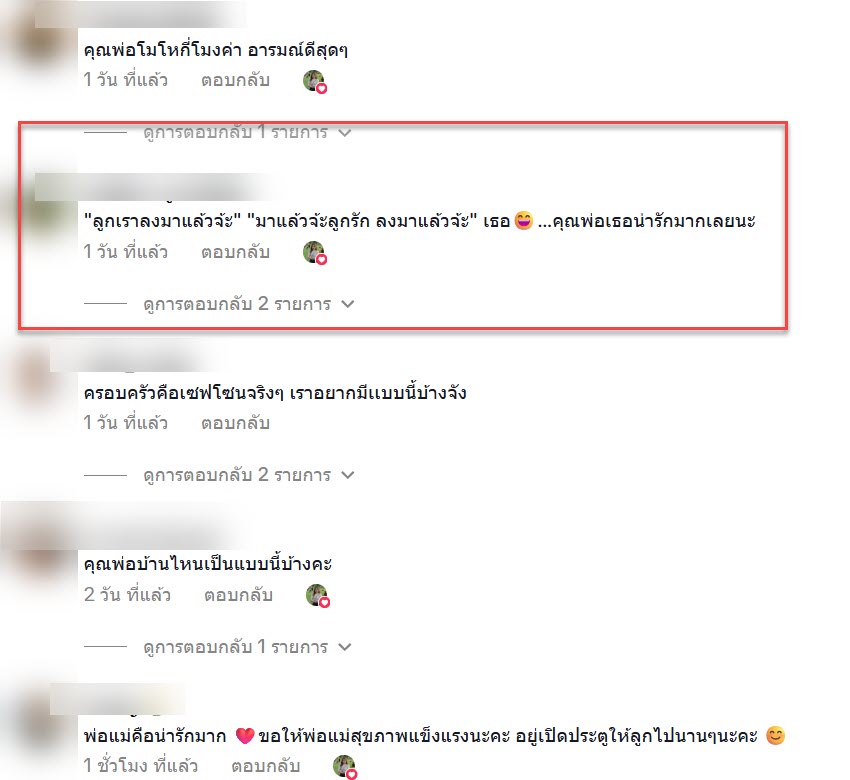Viewport: 850px width, 780px height.
Task: Expand 1 reply below the คุณพ่อโมโหกี่โมงค่า comment
Action: [247, 132]
